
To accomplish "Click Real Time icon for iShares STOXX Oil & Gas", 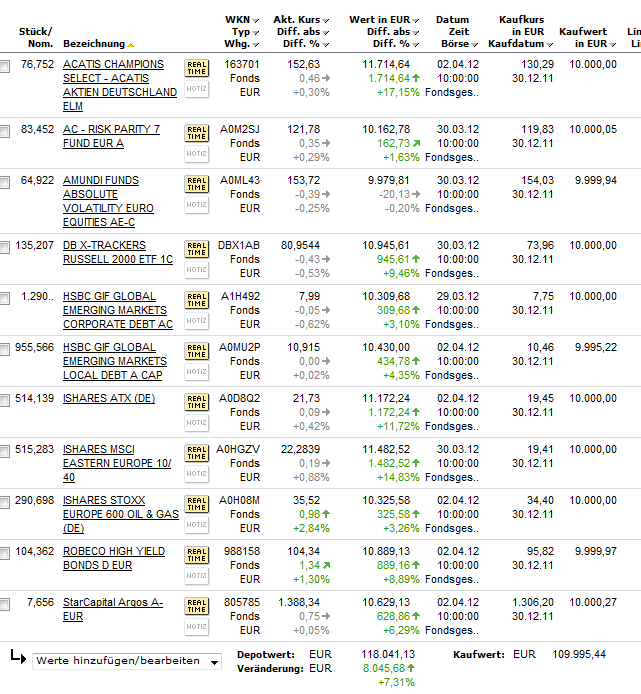I will coord(197,504).
